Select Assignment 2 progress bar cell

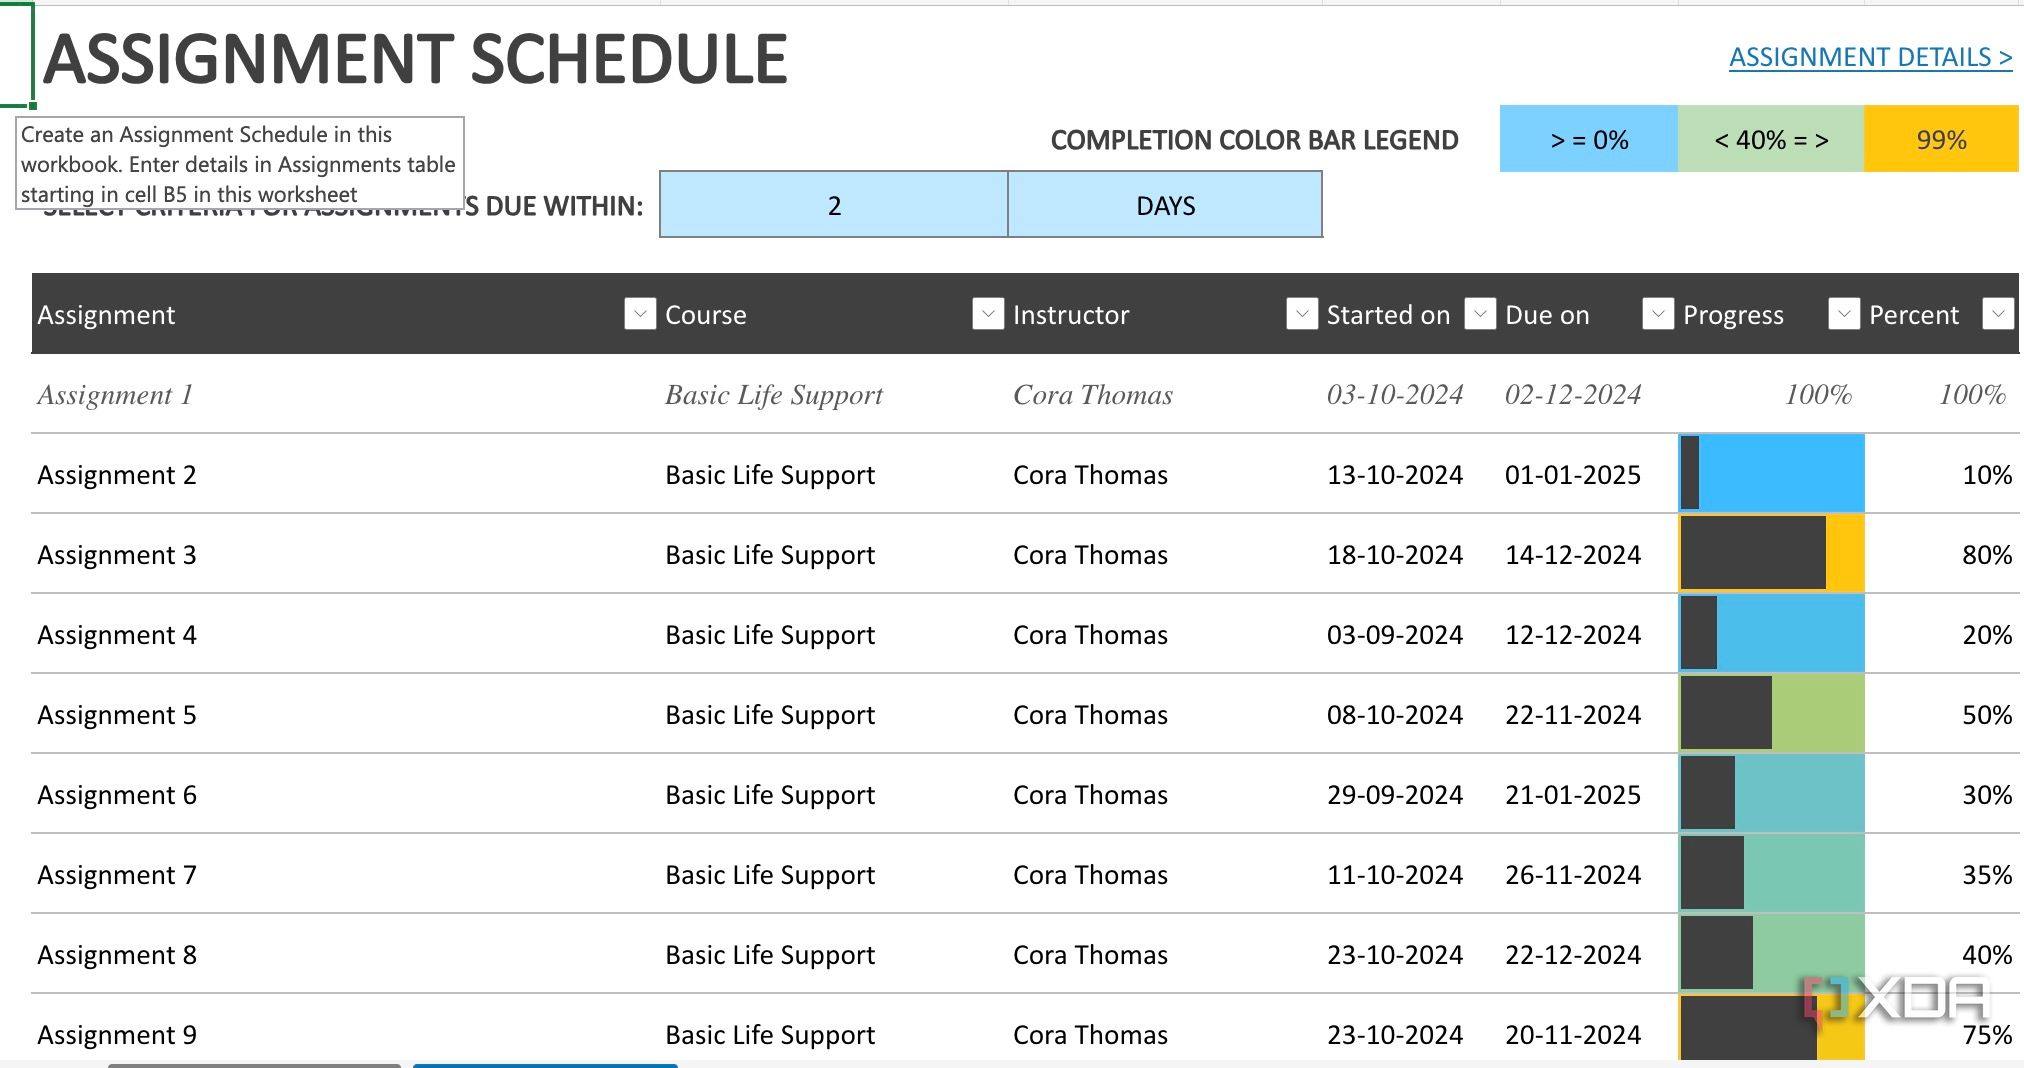pyautogui.click(x=1771, y=474)
